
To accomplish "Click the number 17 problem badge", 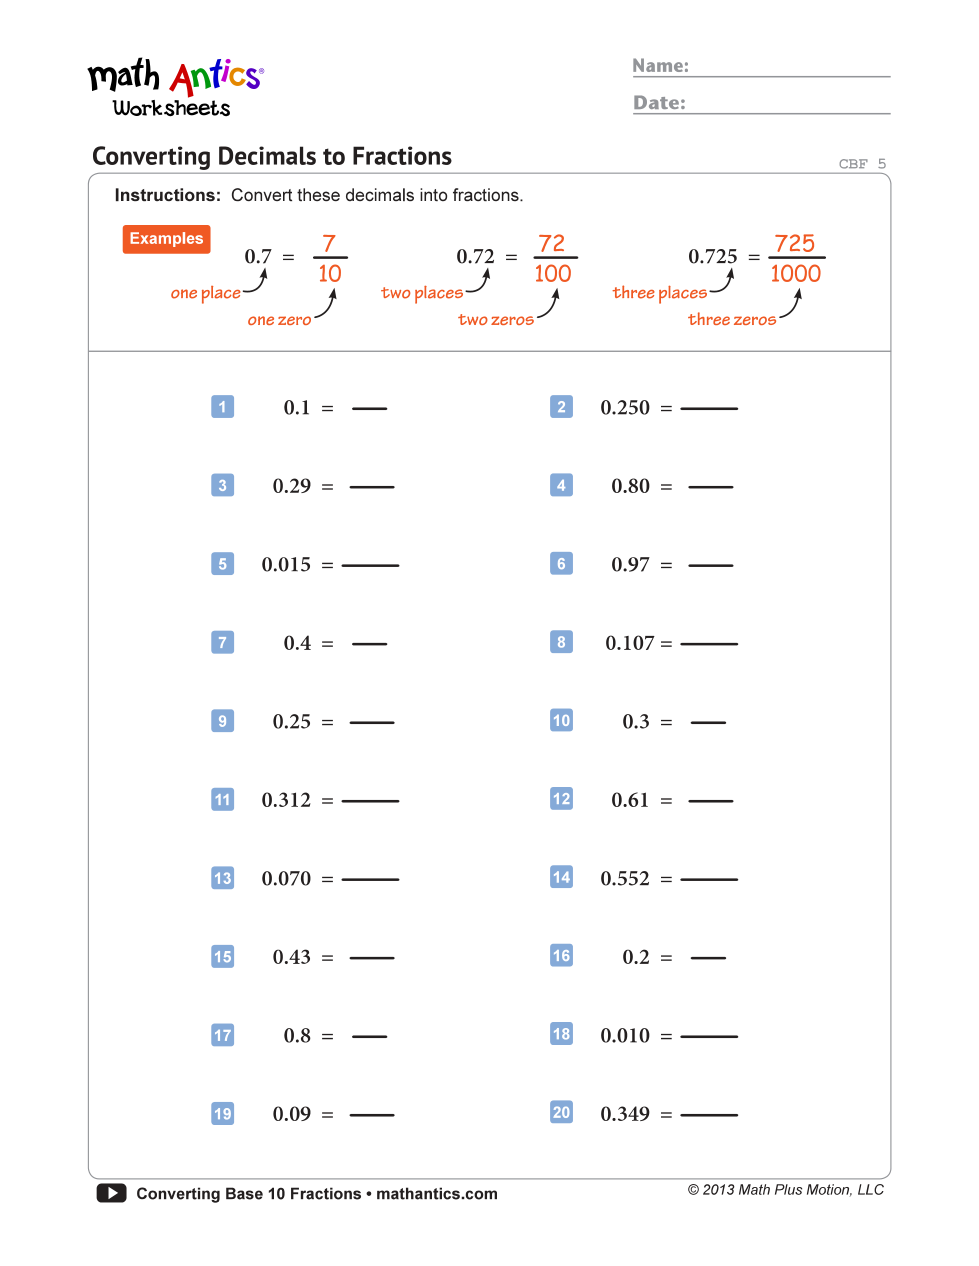I will point(222,1035).
